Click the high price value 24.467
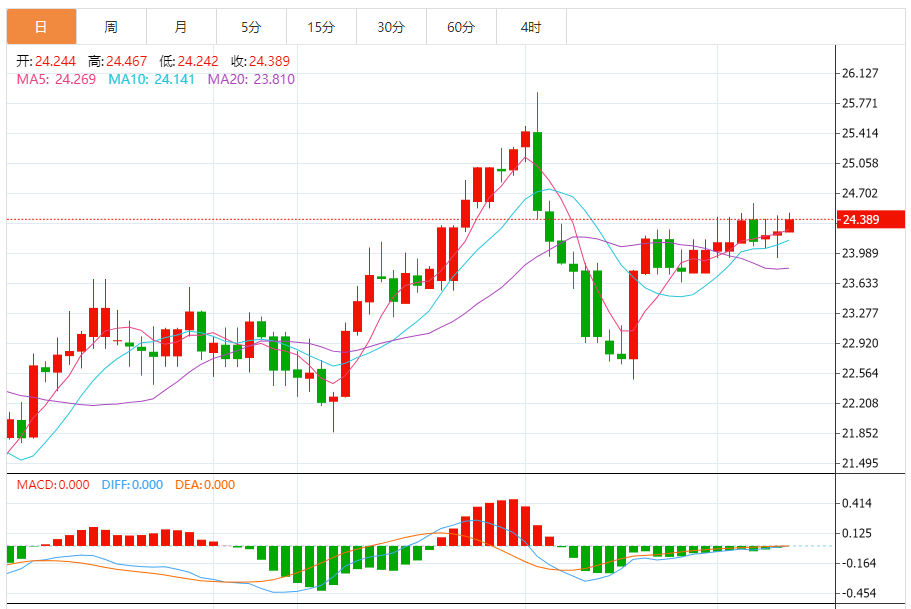The width and height of the screenshot is (911, 609). pyautogui.click(x=127, y=61)
